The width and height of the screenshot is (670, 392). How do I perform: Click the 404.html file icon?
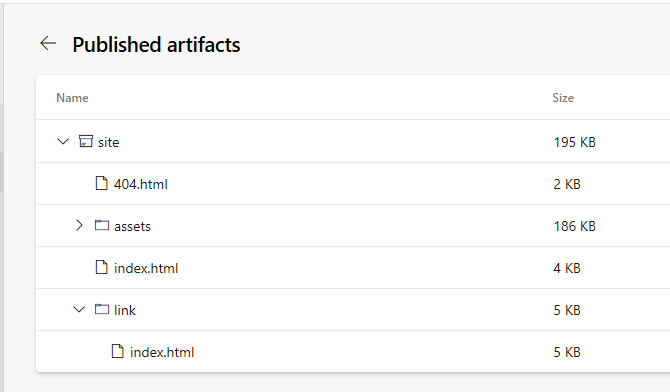click(x=101, y=183)
